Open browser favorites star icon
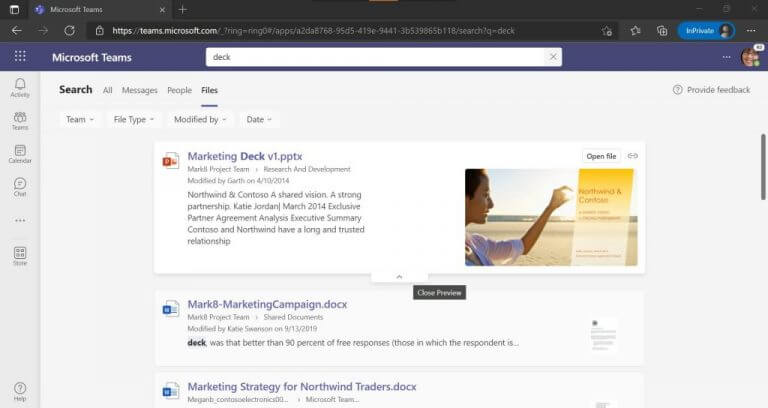 635,30
